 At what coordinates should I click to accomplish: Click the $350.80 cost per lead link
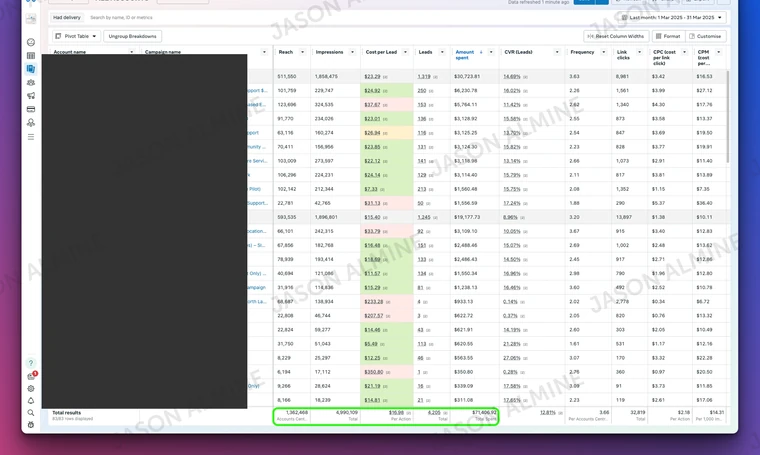pos(374,372)
